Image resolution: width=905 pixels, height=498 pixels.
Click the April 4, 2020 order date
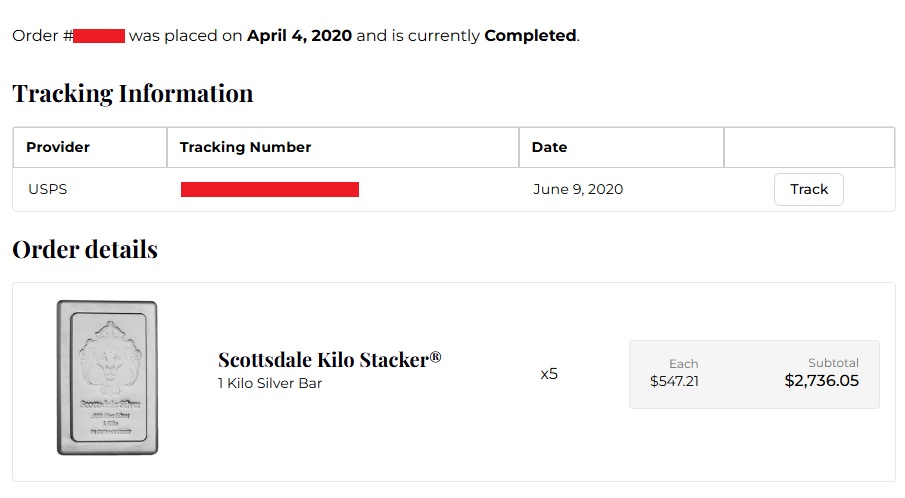299,36
